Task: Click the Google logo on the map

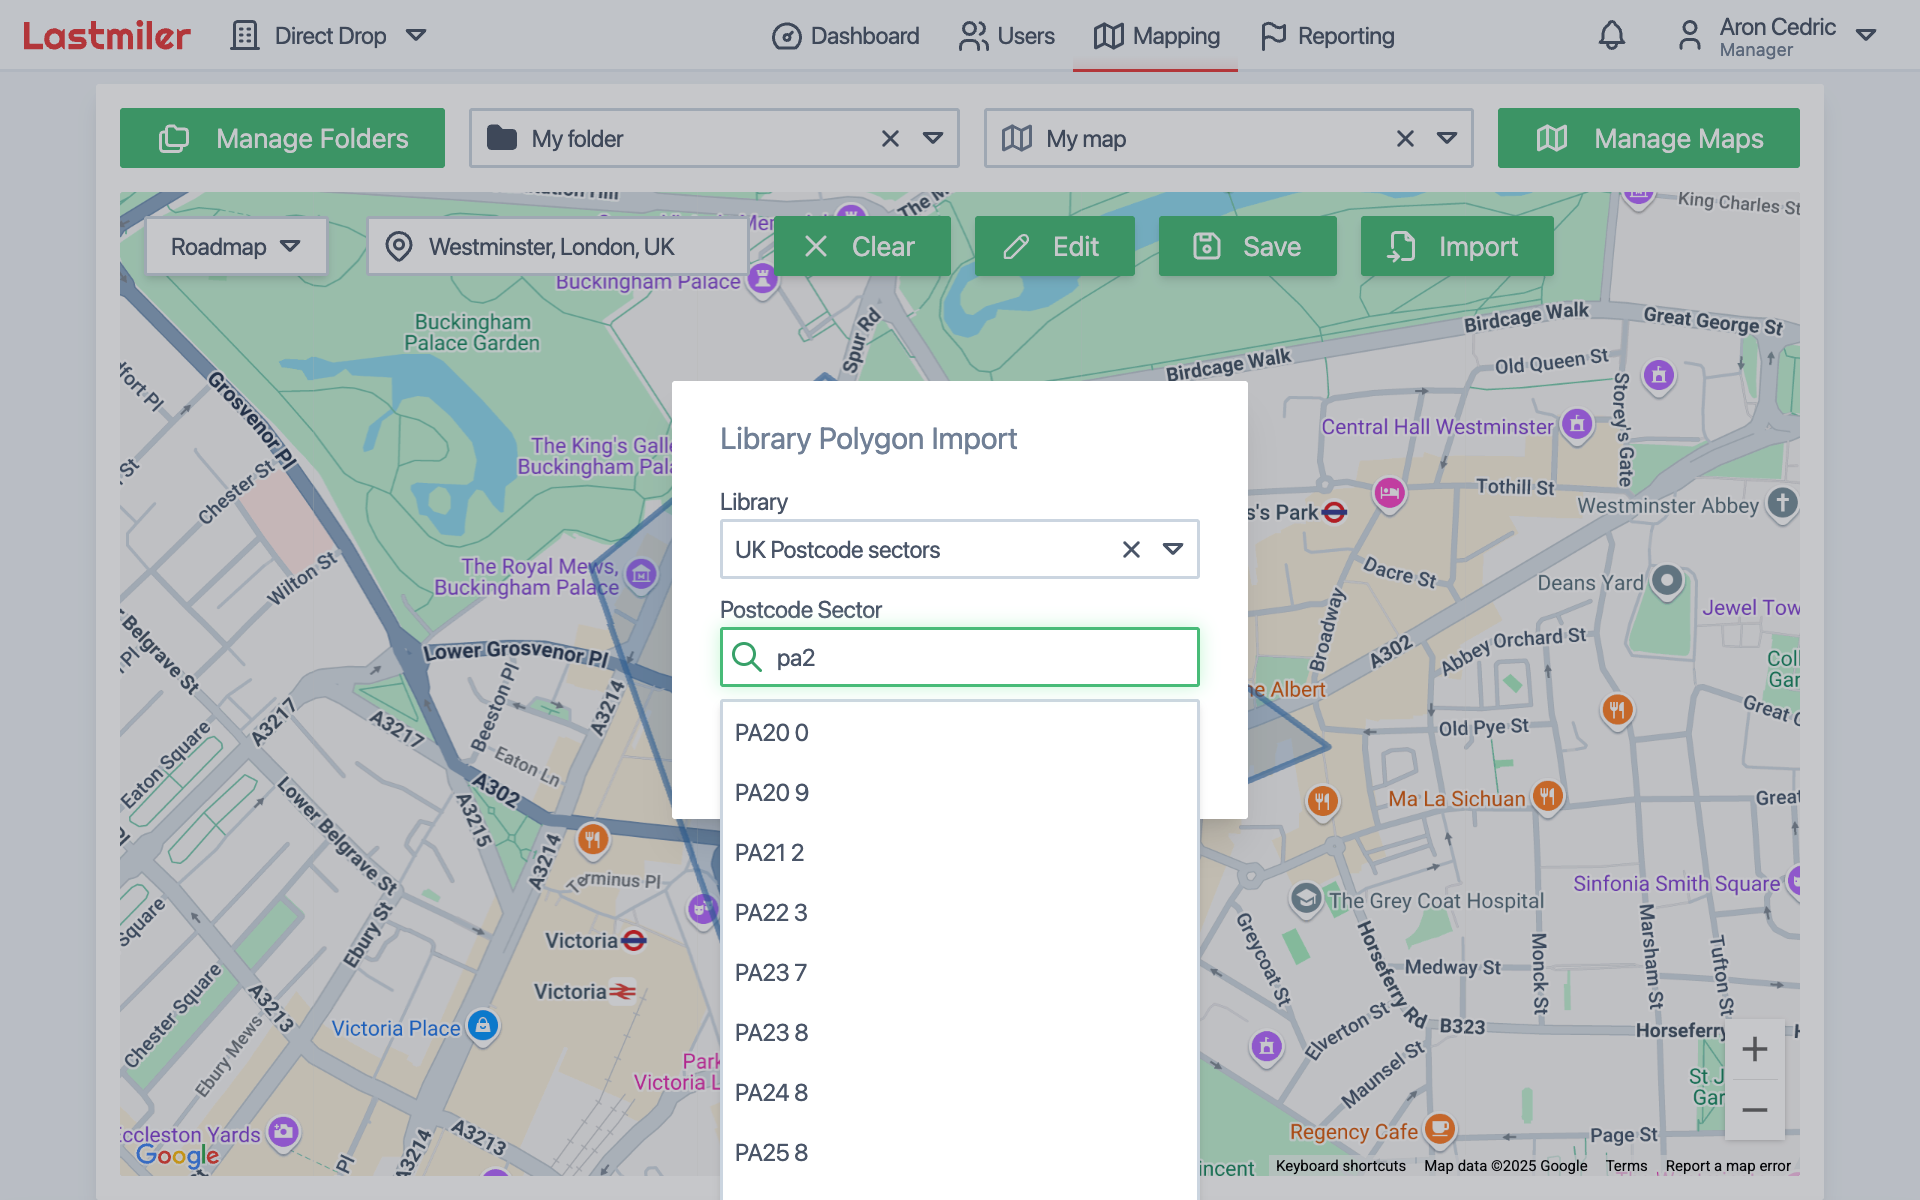Action: point(178,1155)
